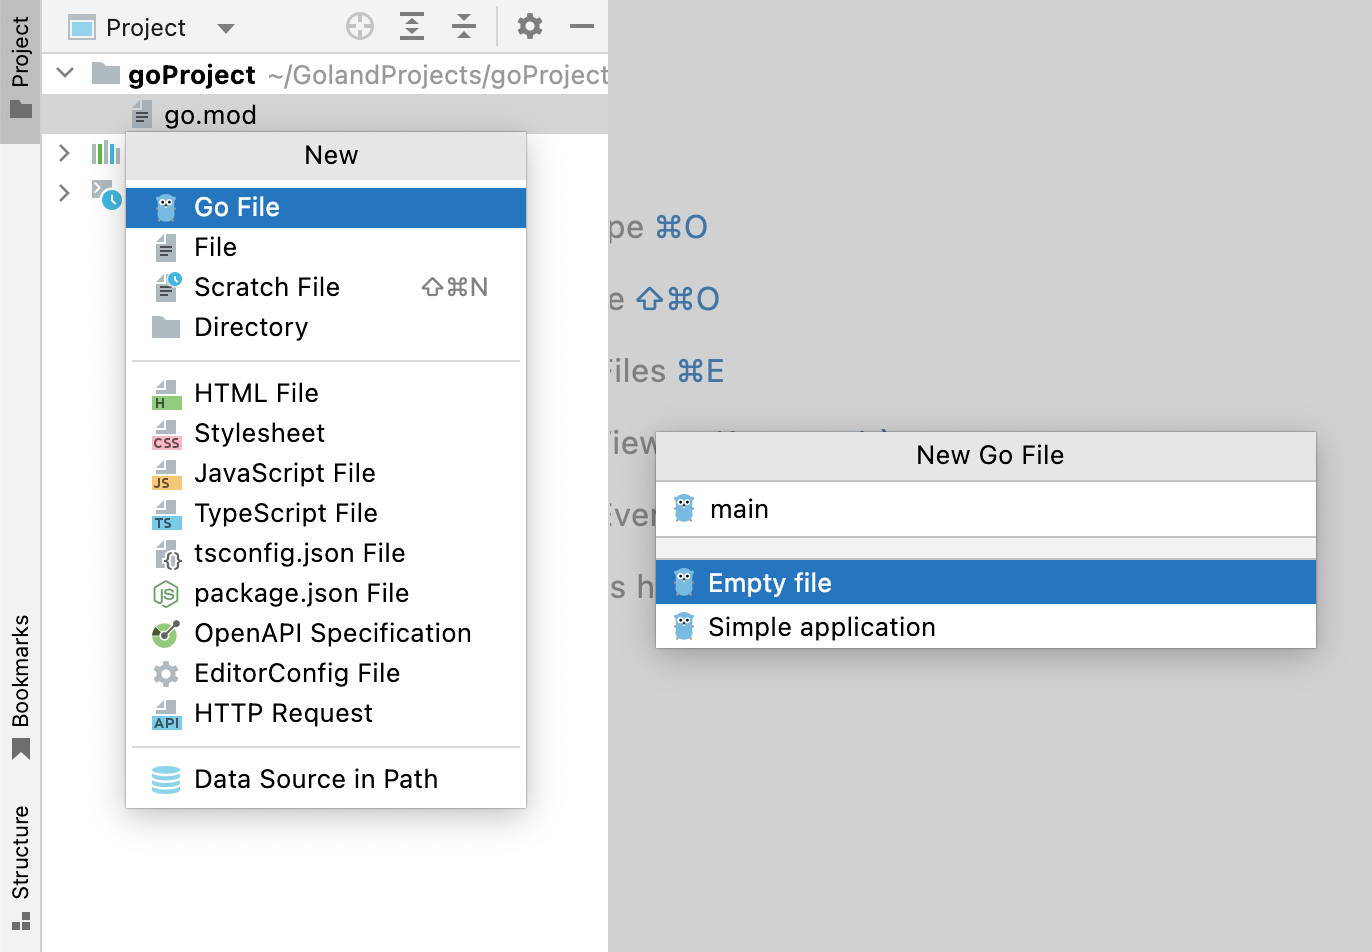The height and width of the screenshot is (952, 1372).
Task: Open Project view settings gear
Action: coord(530,27)
